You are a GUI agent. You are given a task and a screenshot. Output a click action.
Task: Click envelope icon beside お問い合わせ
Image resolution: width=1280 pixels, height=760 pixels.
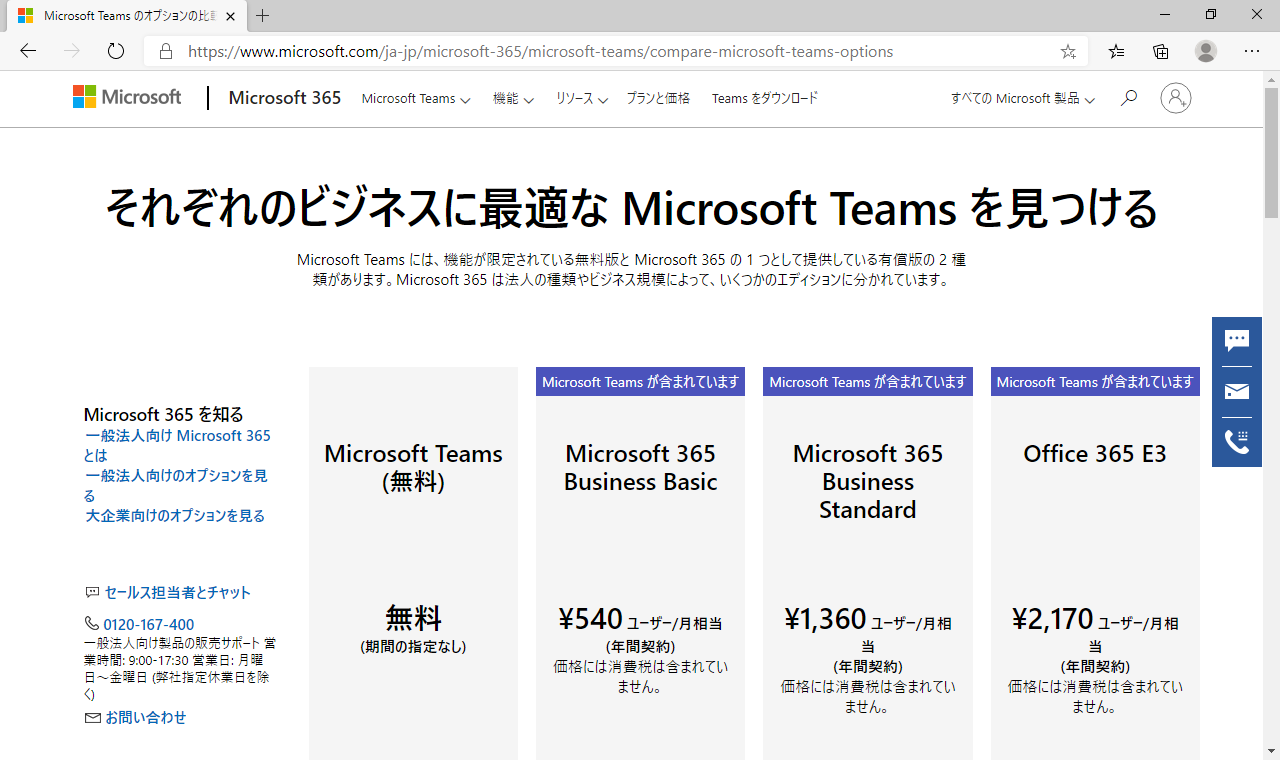point(93,718)
